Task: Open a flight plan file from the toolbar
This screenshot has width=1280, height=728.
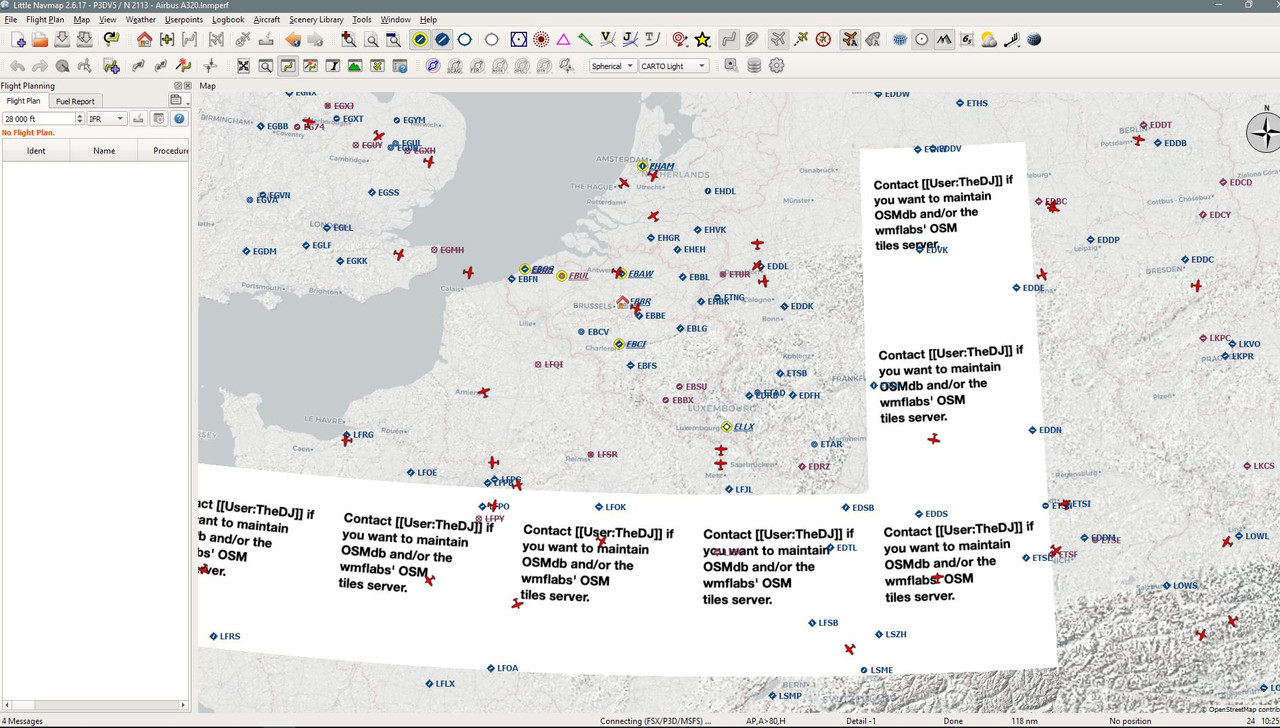Action: click(x=40, y=40)
